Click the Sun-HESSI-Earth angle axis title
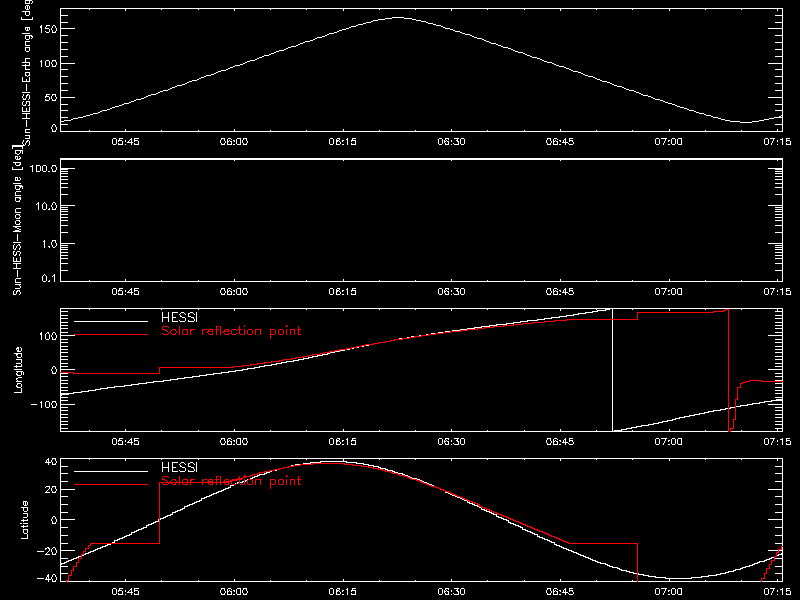This screenshot has width=800, height=600. tap(27, 71)
